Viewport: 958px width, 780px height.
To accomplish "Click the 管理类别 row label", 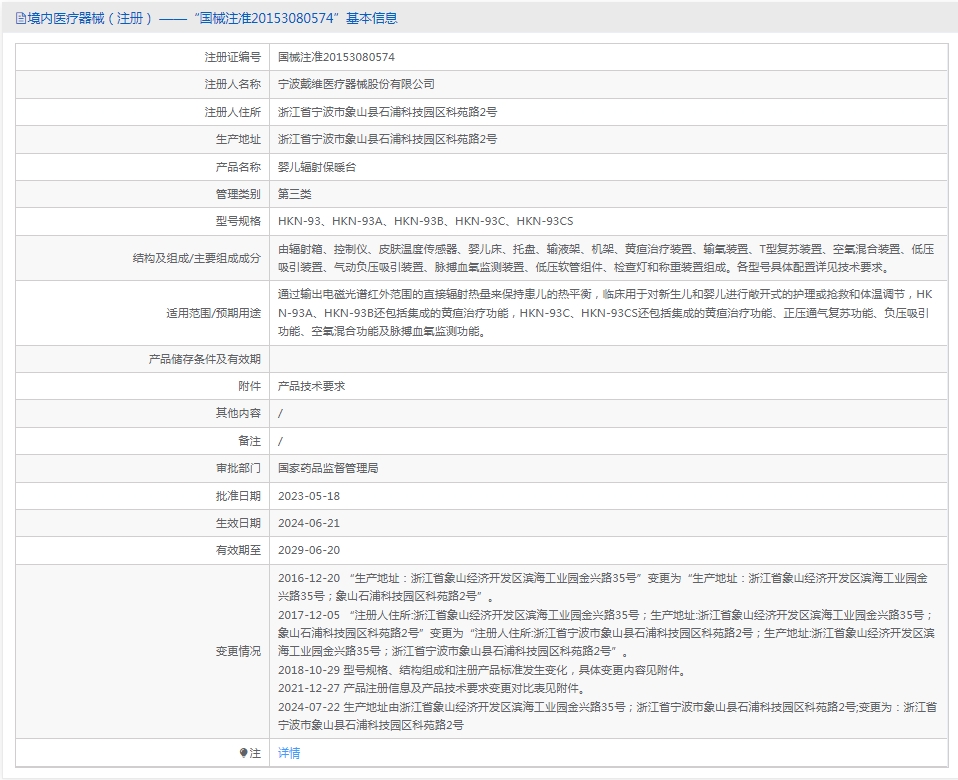I will [238, 194].
